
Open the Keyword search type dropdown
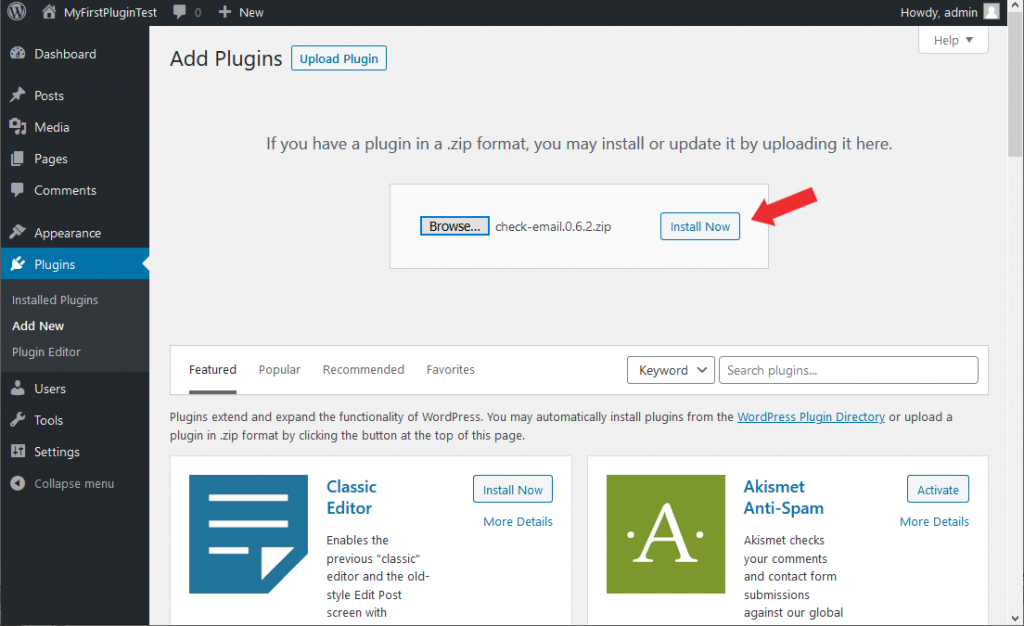pyautogui.click(x=670, y=370)
